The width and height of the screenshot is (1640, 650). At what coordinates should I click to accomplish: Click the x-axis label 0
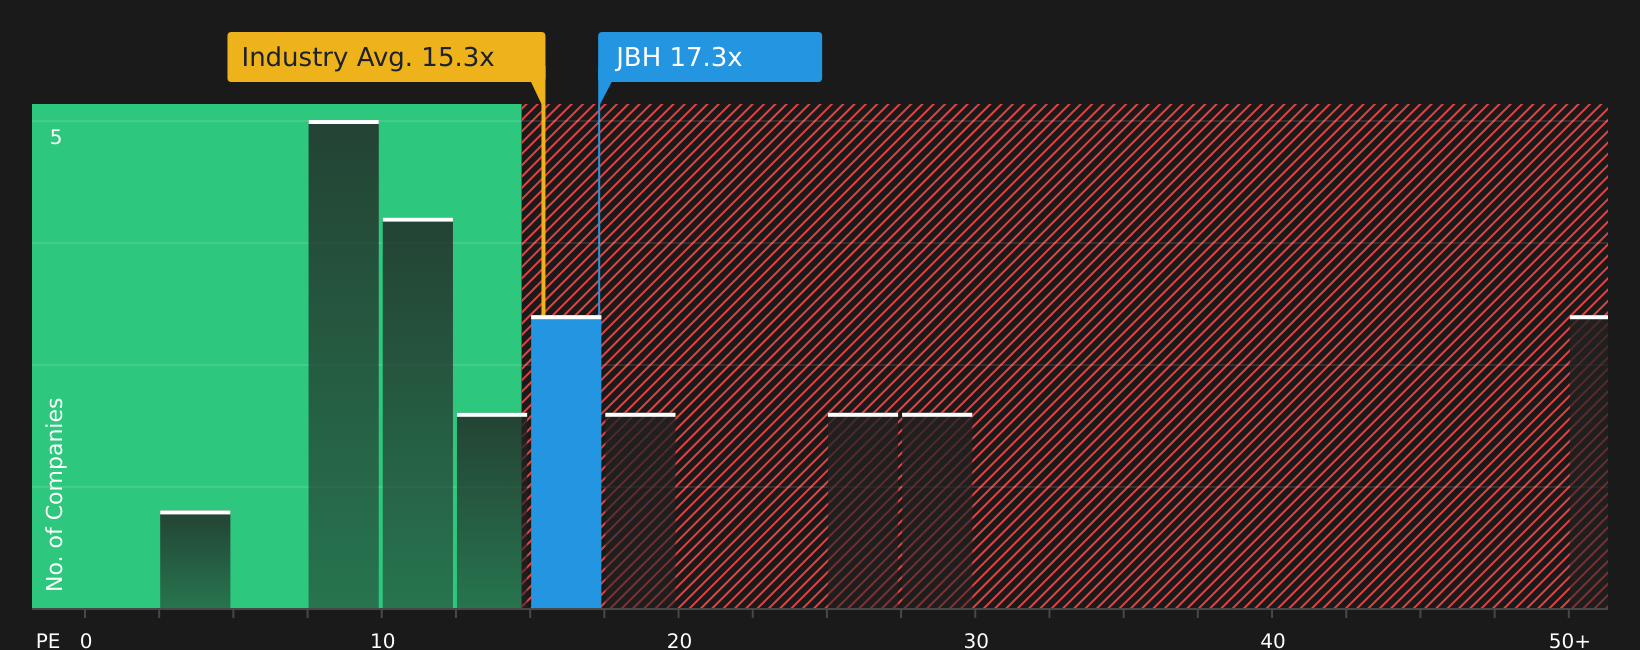pos(86,641)
